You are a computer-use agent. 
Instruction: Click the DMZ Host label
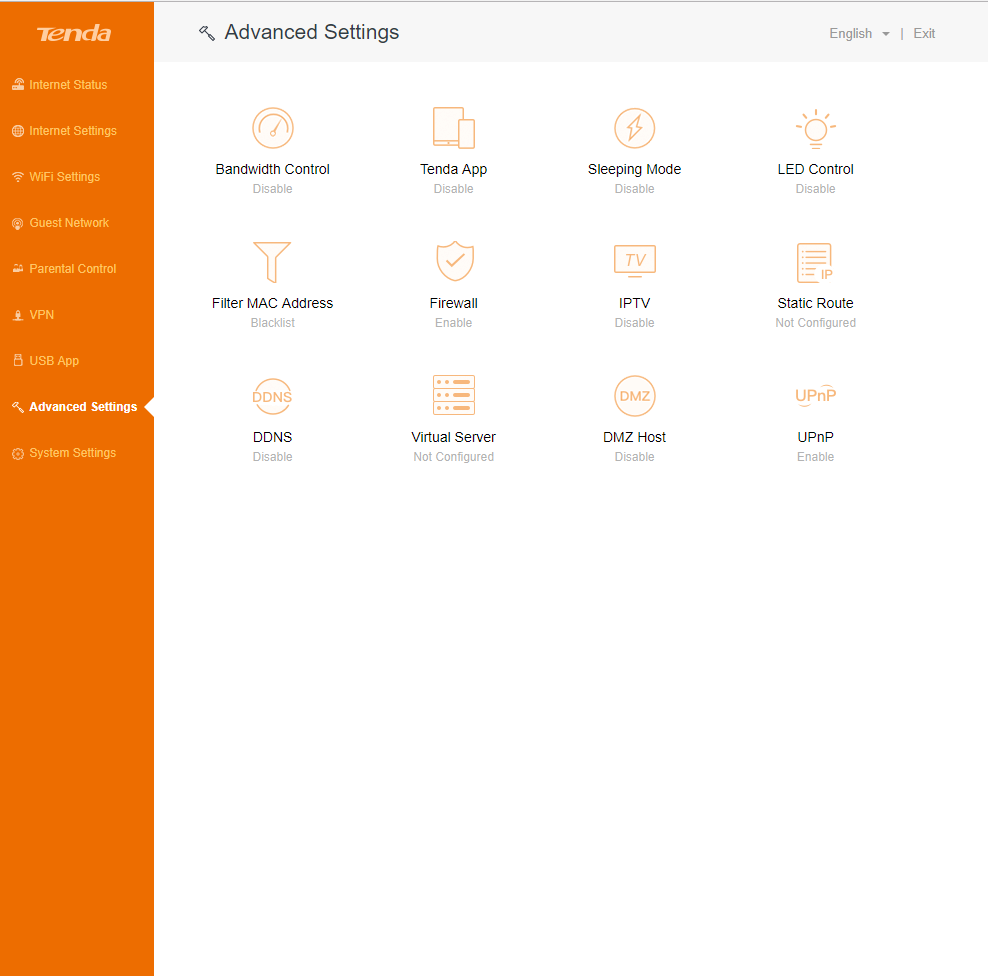point(635,437)
